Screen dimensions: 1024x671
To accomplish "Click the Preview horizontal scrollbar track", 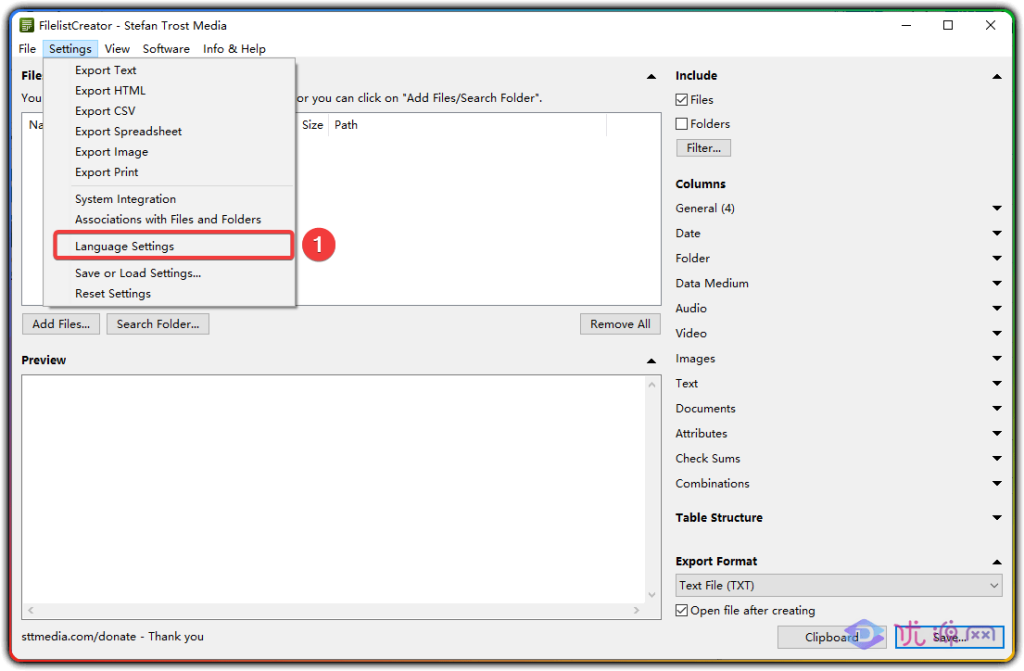I will [330, 610].
